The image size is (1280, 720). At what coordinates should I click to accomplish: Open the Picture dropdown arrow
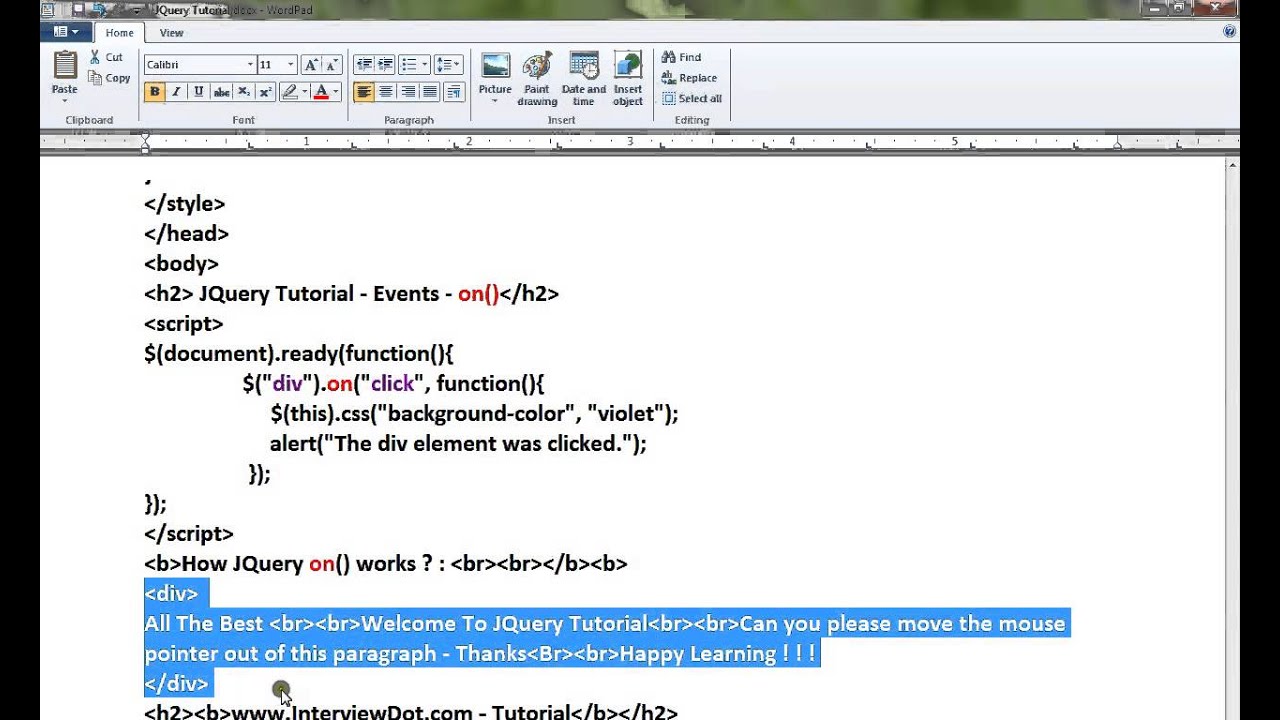coord(495,101)
